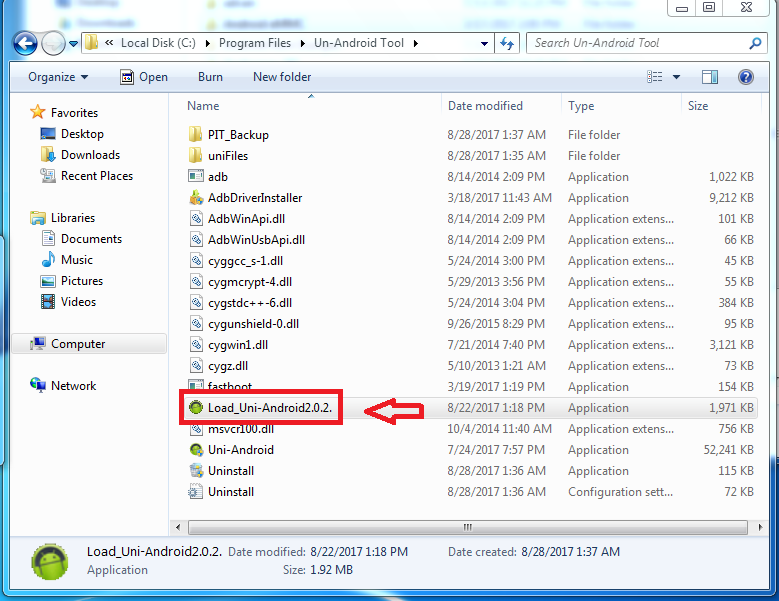Toggle the preview pane icon
The image size is (779, 601).
click(x=709, y=76)
